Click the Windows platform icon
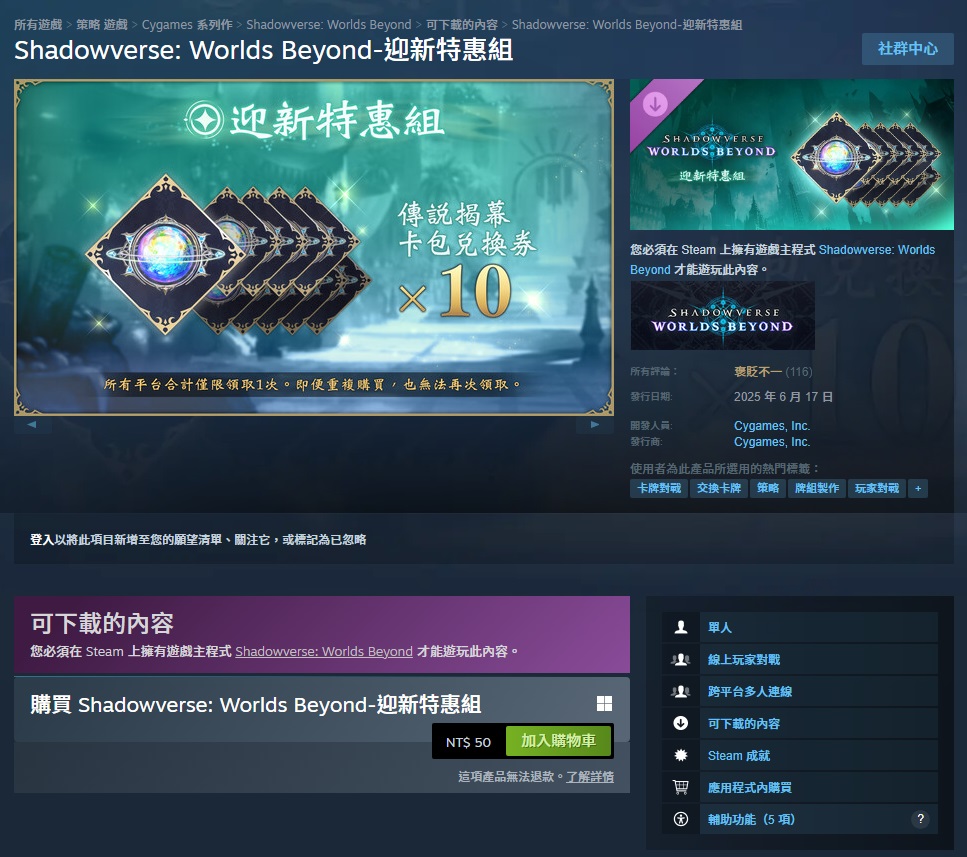 click(604, 703)
